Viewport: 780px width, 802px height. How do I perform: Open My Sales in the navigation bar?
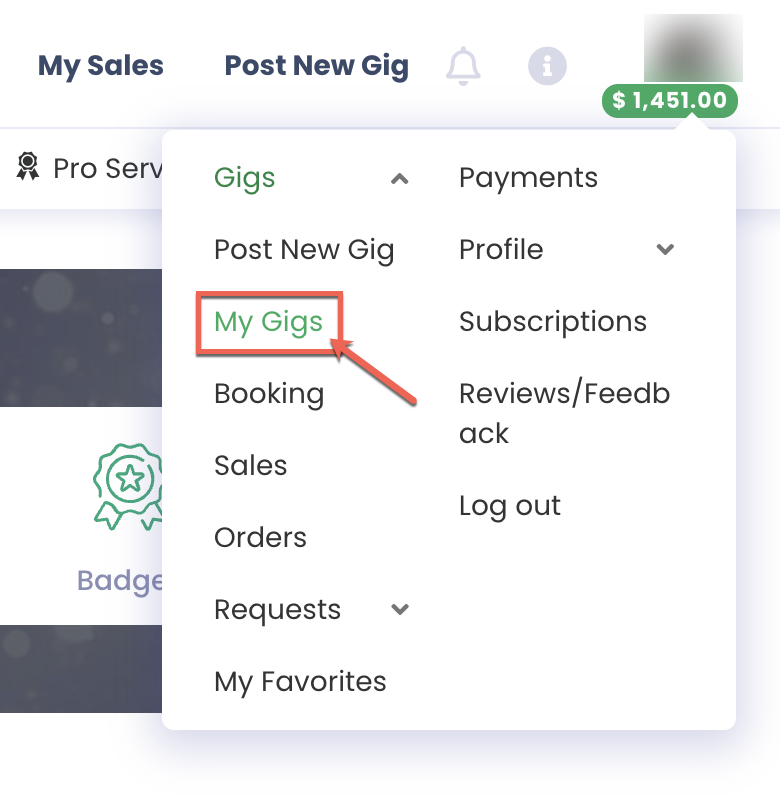point(100,65)
